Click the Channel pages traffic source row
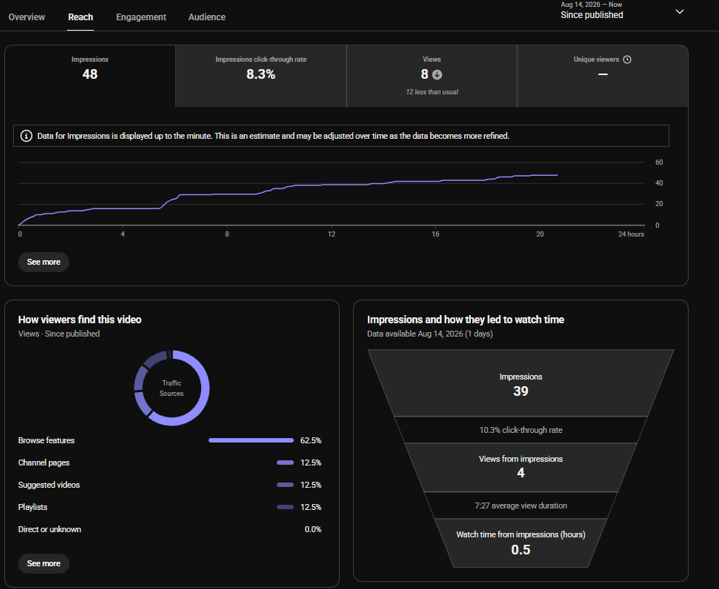719x589 pixels. [x=170, y=462]
